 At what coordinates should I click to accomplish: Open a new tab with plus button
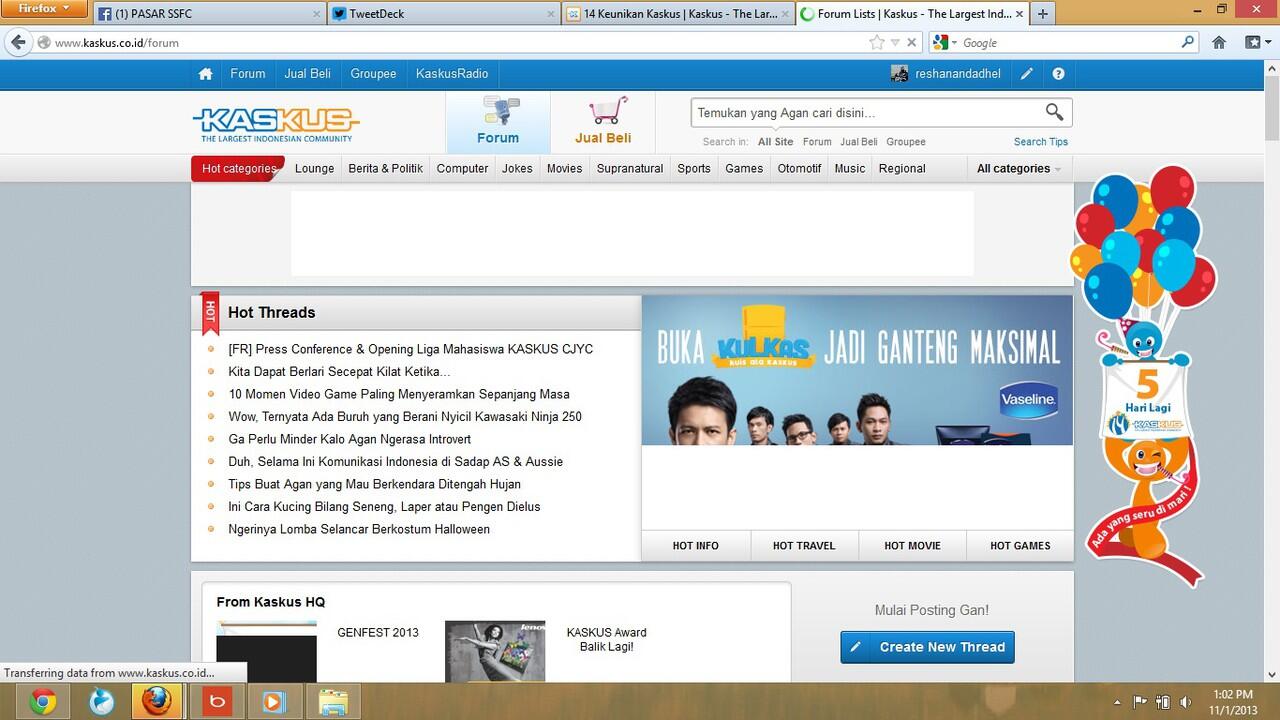tap(1043, 14)
